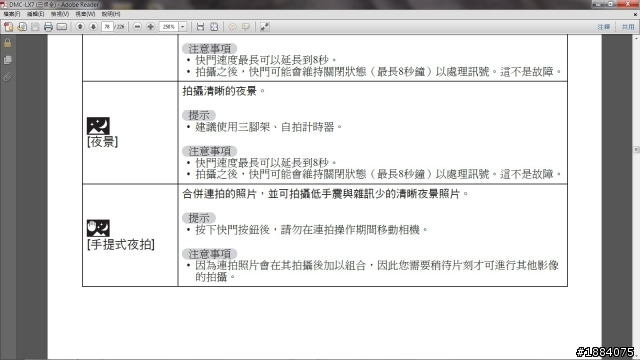
Task: Go to next page with down arrow
Action: (93, 27)
